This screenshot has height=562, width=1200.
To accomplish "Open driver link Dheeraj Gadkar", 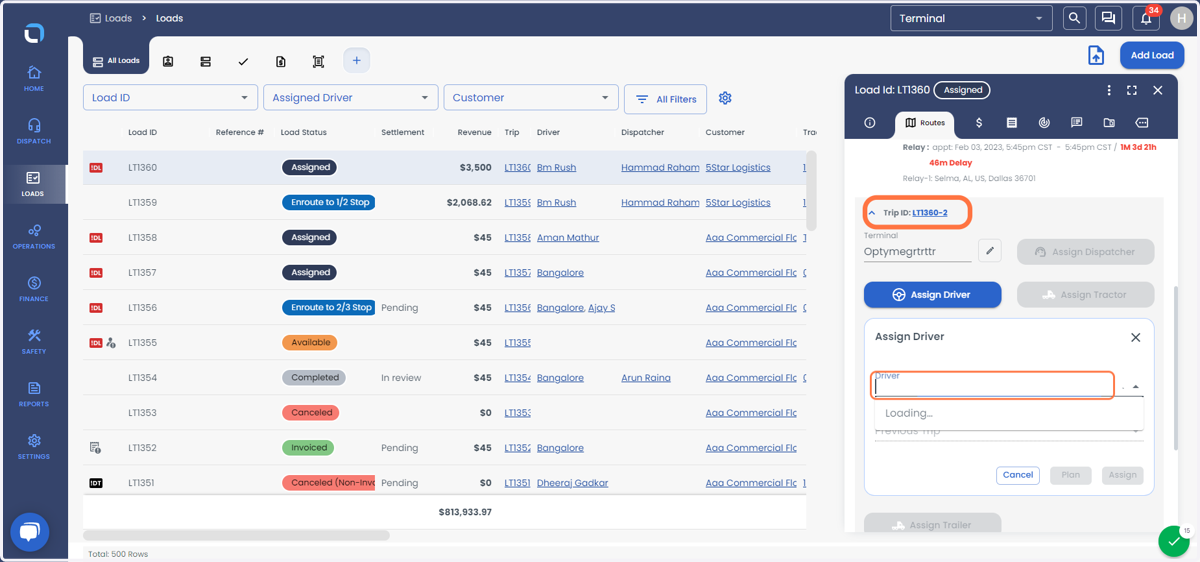I will pos(572,483).
